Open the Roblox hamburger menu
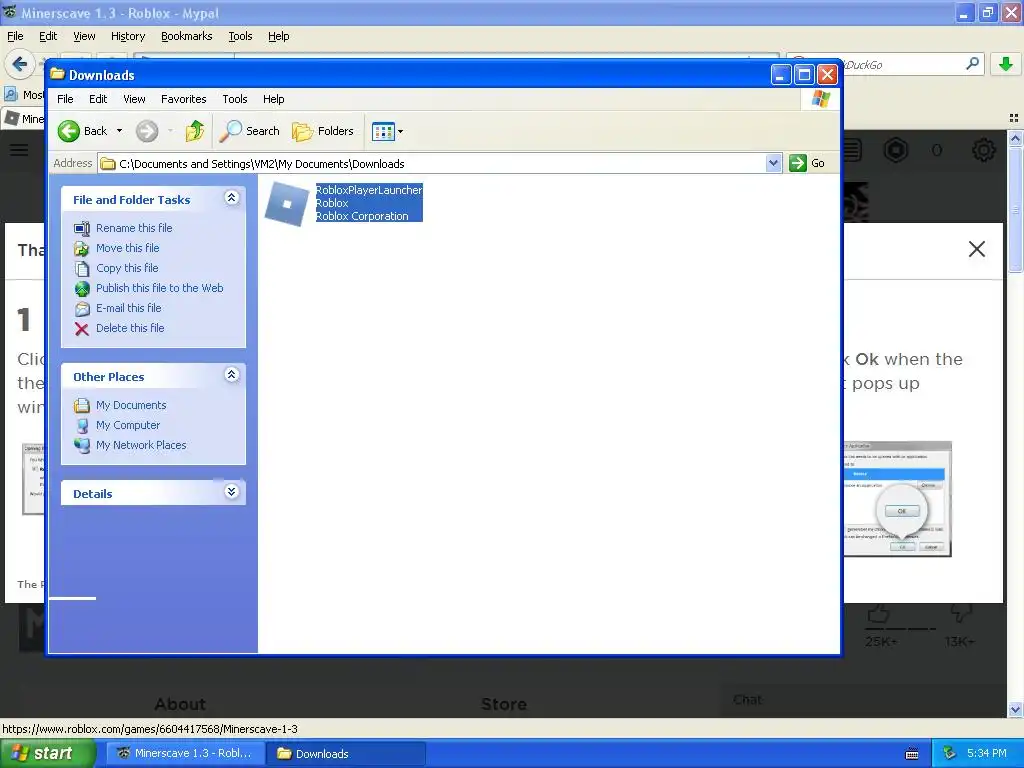 tap(19, 150)
